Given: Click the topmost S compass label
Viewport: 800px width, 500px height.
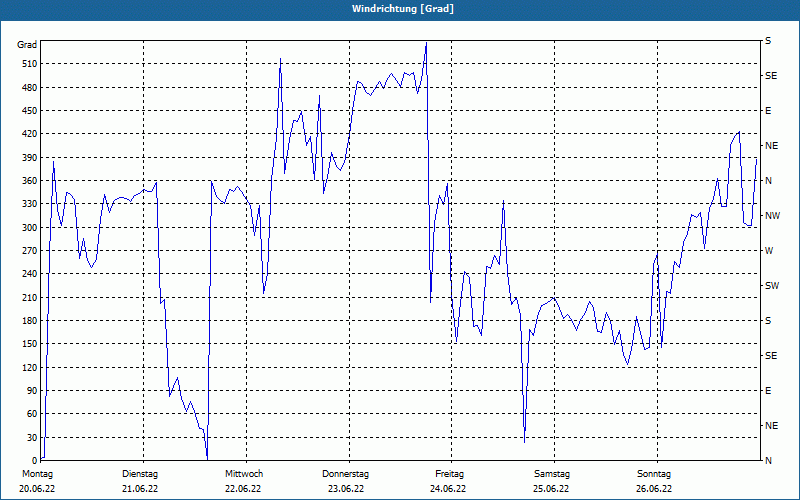Looking at the screenshot, I should [768, 41].
